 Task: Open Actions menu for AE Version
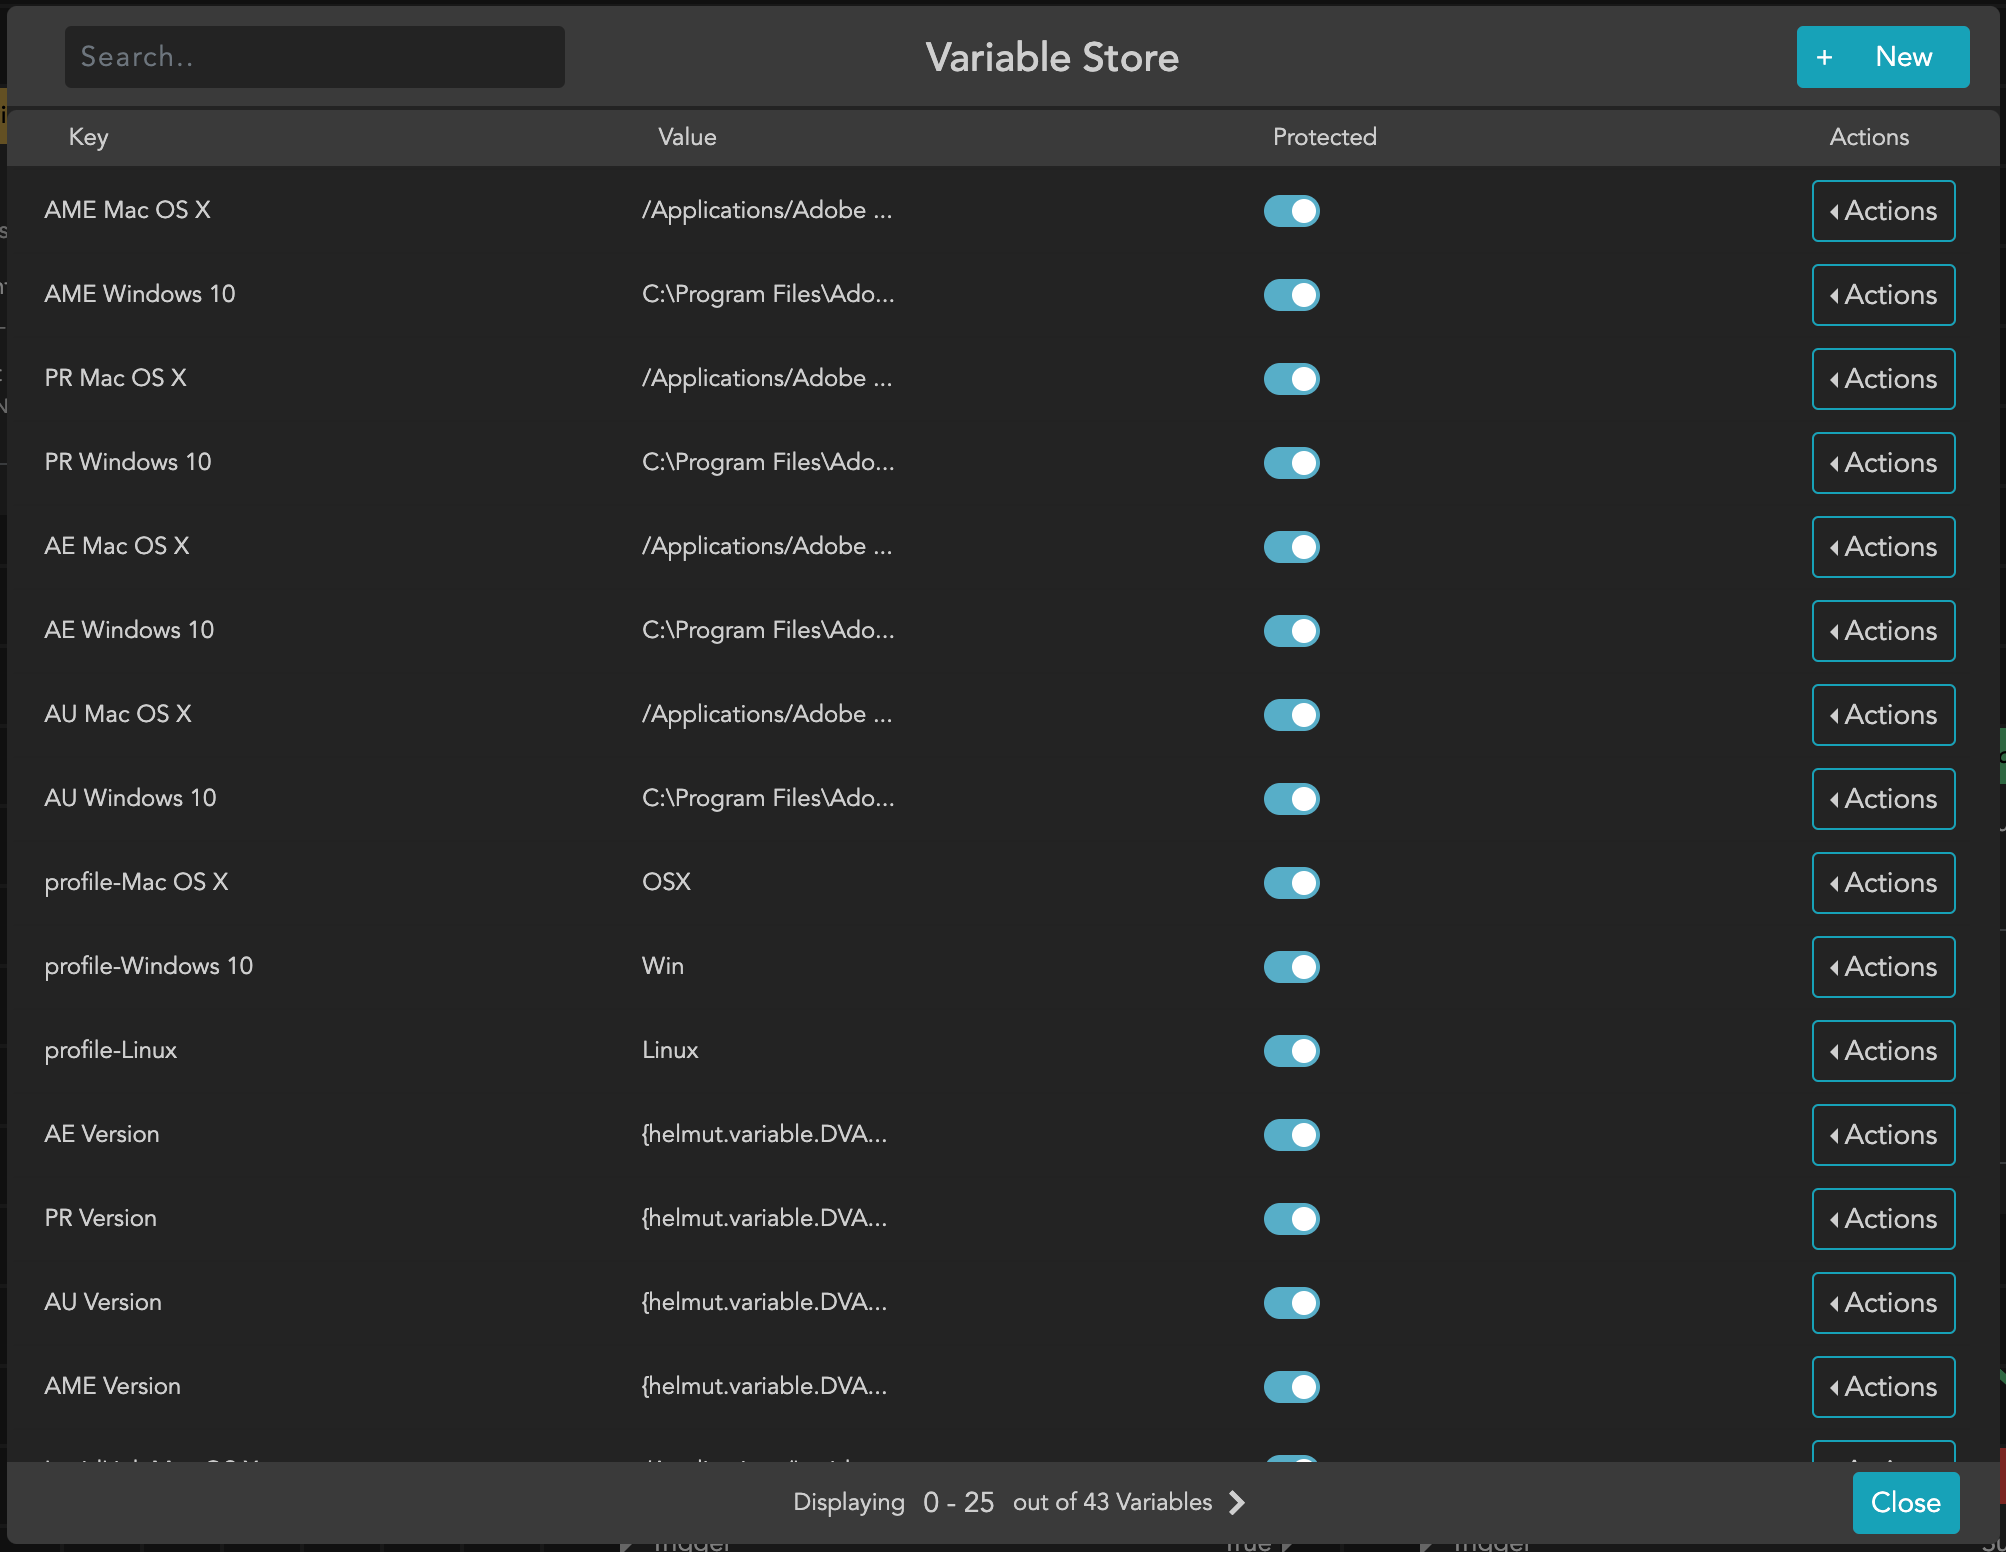1883,1135
